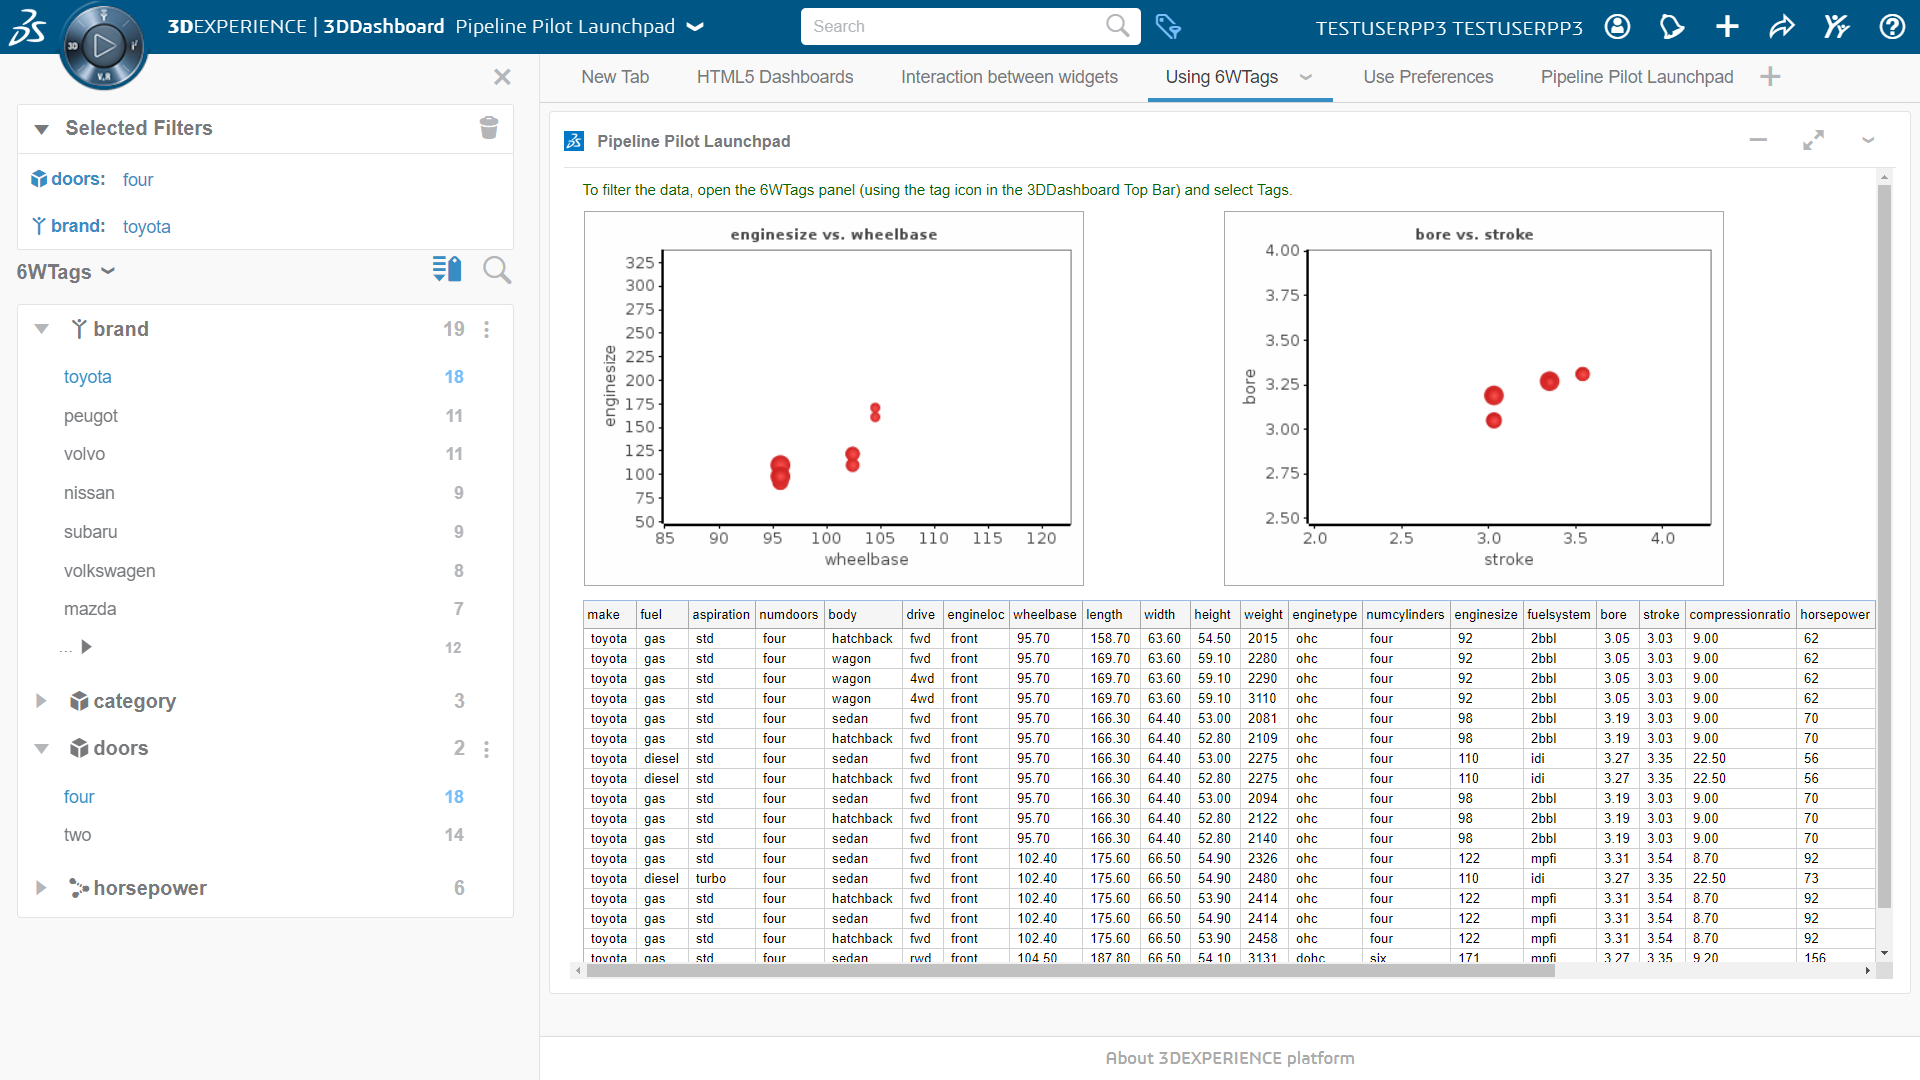Open the Pipeline Pilot Launchpad dashboard dropdown
1920x1080 pixels.
696,27
